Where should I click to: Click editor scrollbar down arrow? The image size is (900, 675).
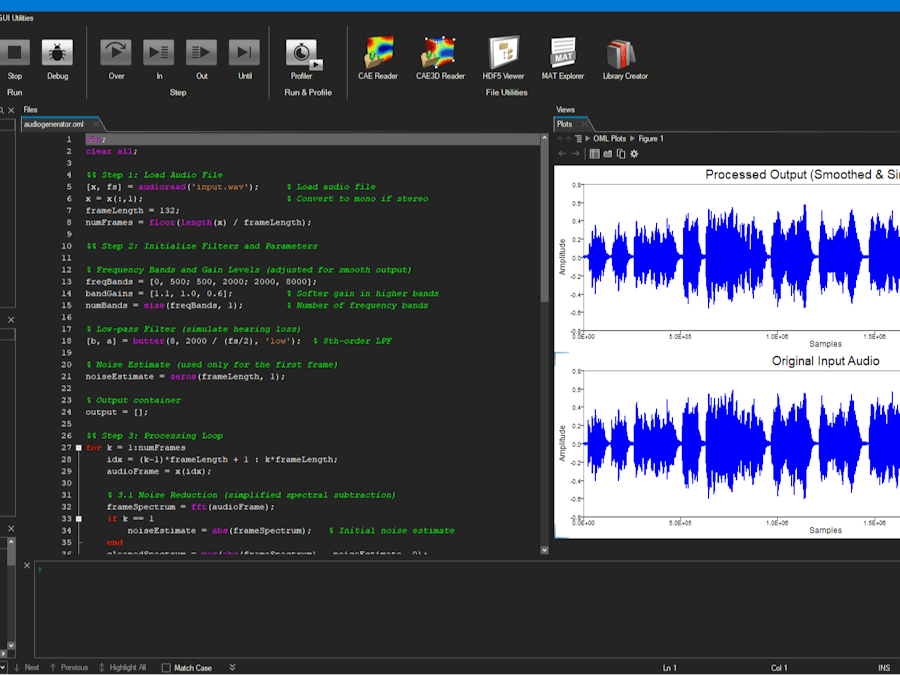(x=544, y=550)
